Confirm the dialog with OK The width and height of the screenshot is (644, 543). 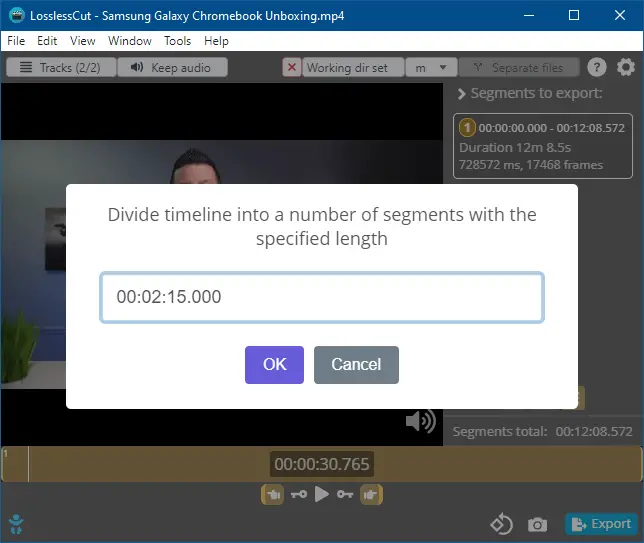(x=274, y=365)
